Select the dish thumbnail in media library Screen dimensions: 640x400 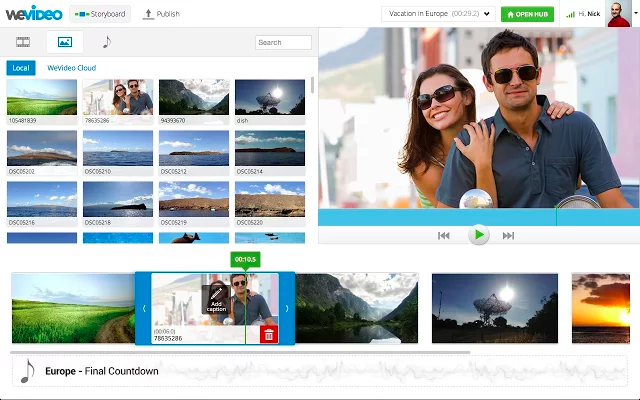(270, 102)
